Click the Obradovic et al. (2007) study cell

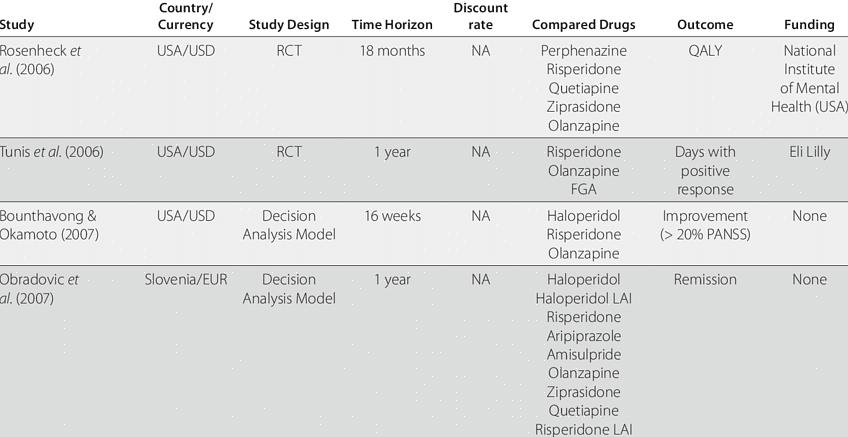coord(40,289)
